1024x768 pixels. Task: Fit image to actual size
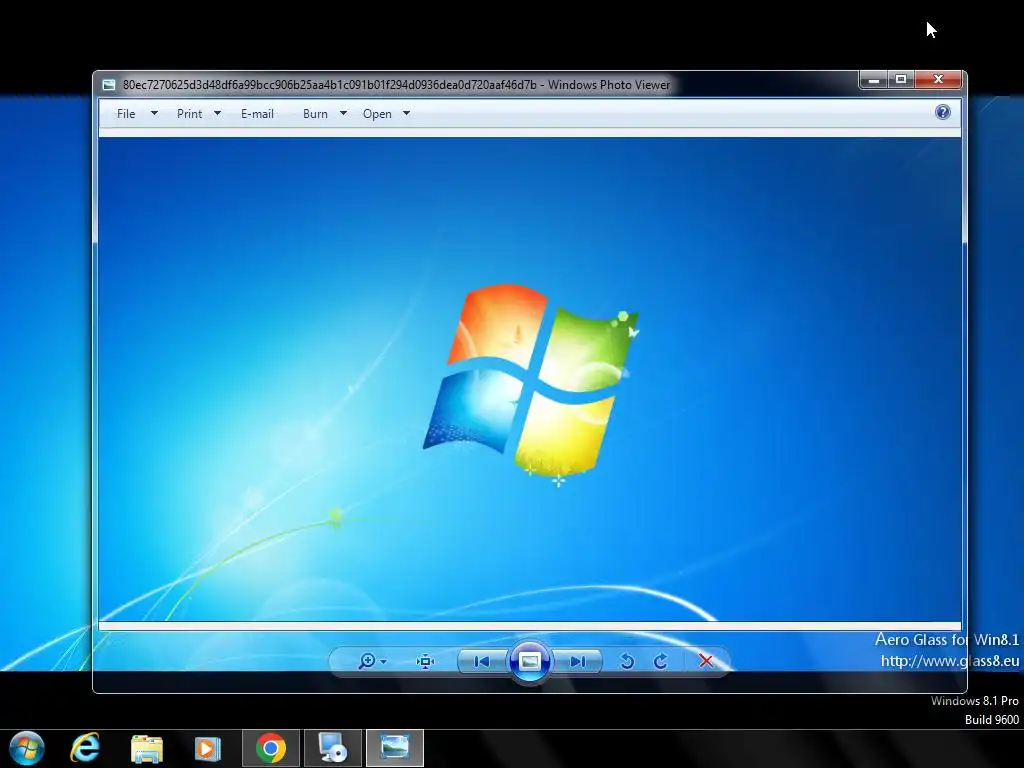coord(425,662)
